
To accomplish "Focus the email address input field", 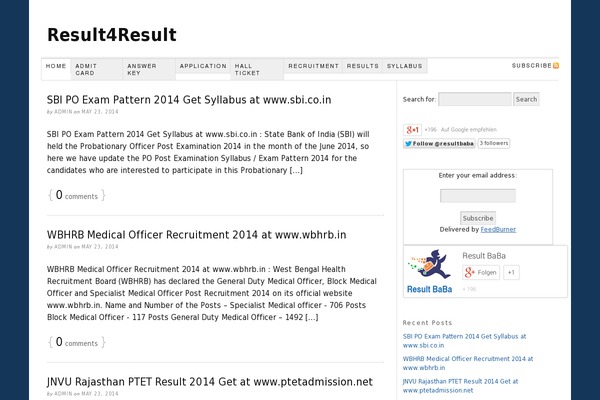I will [478, 196].
